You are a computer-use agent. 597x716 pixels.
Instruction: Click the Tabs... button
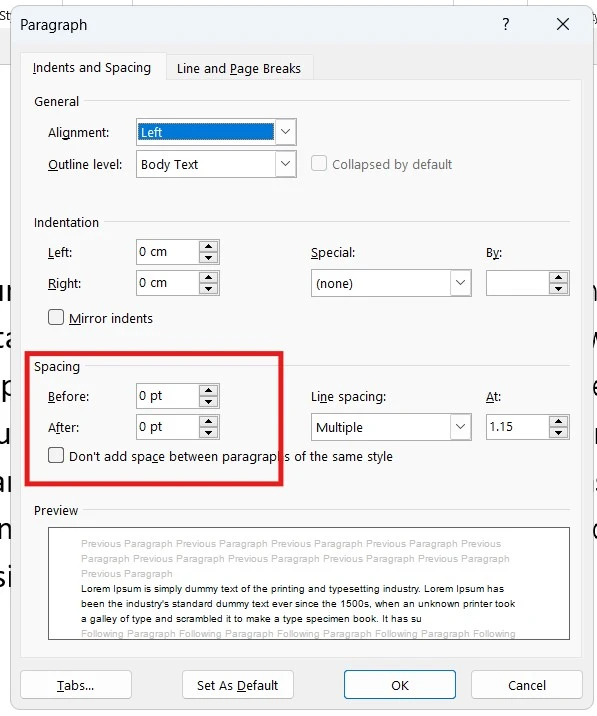(x=76, y=685)
